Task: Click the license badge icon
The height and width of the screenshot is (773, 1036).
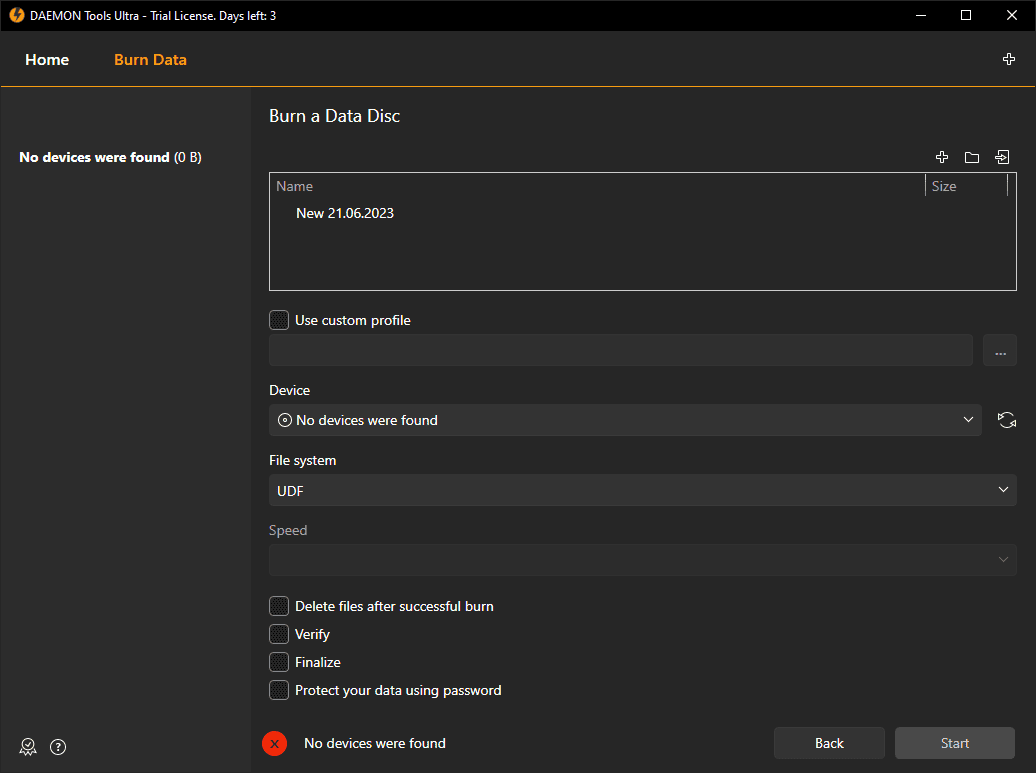Action: (28, 747)
